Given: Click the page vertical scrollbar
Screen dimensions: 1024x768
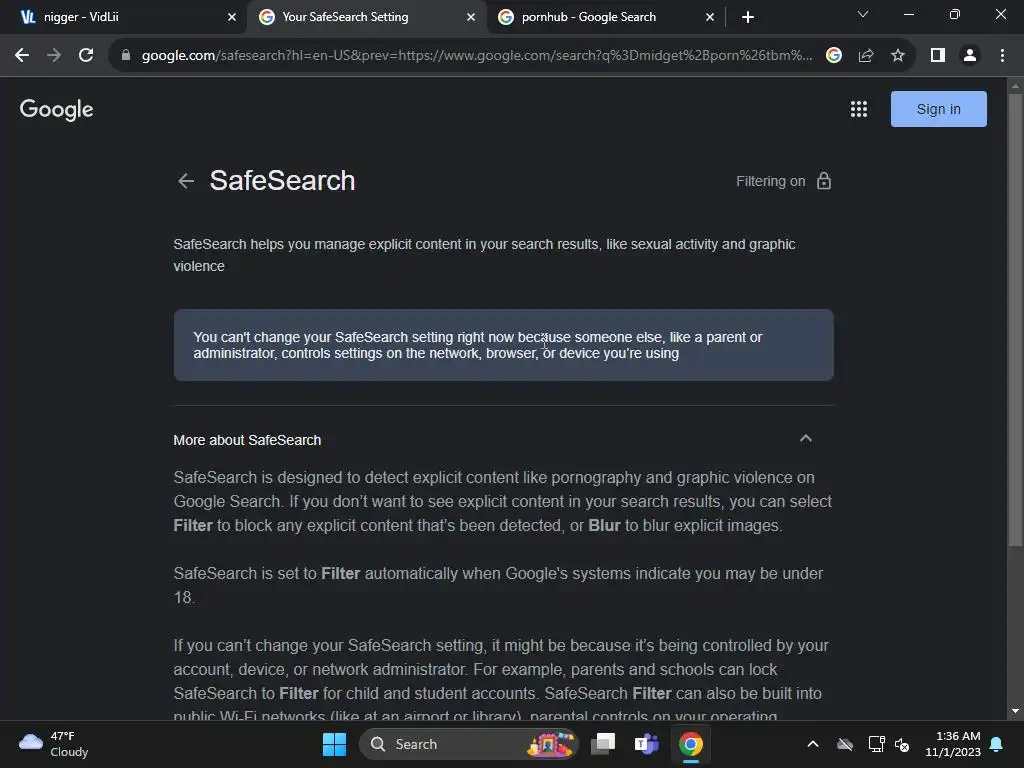Looking at the screenshot, I should (x=1015, y=320).
